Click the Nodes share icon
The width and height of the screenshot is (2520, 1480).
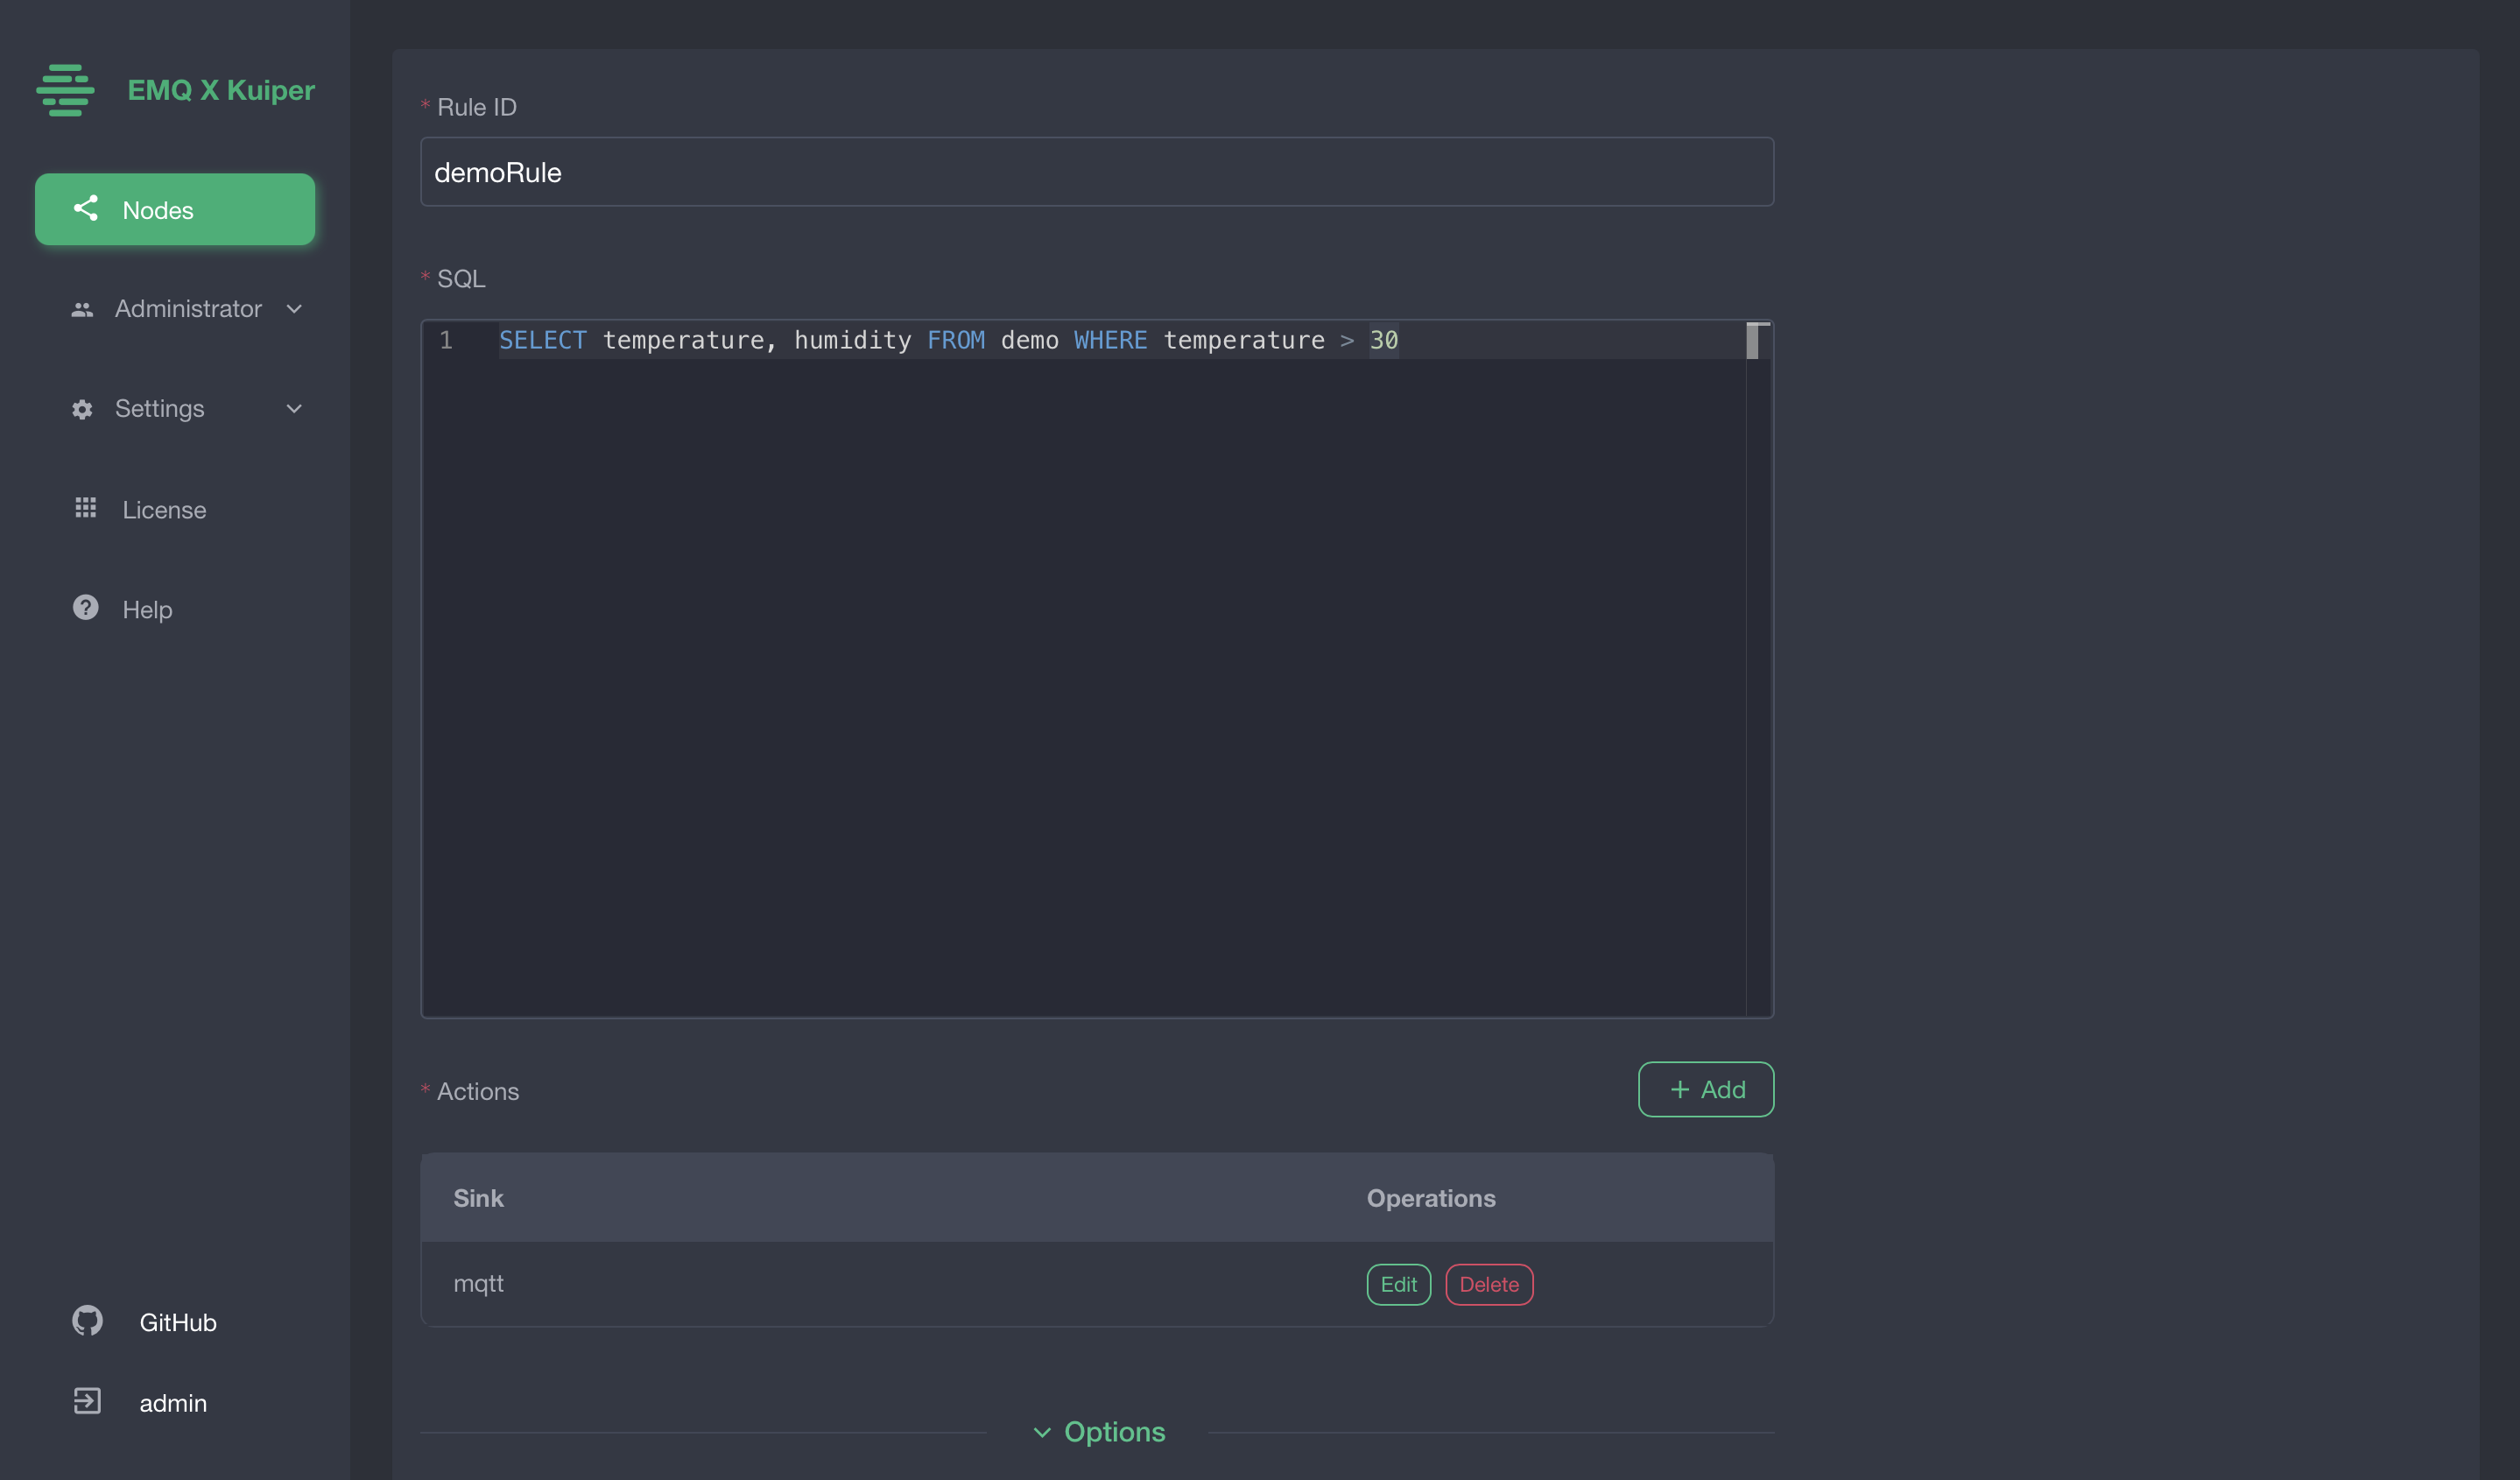tap(86, 208)
